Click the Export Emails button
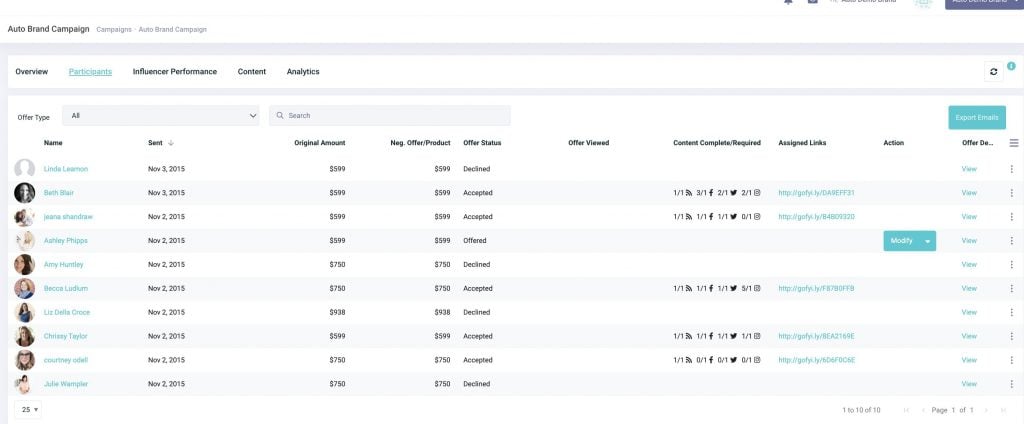This screenshot has height=424, width=1024. 977,118
